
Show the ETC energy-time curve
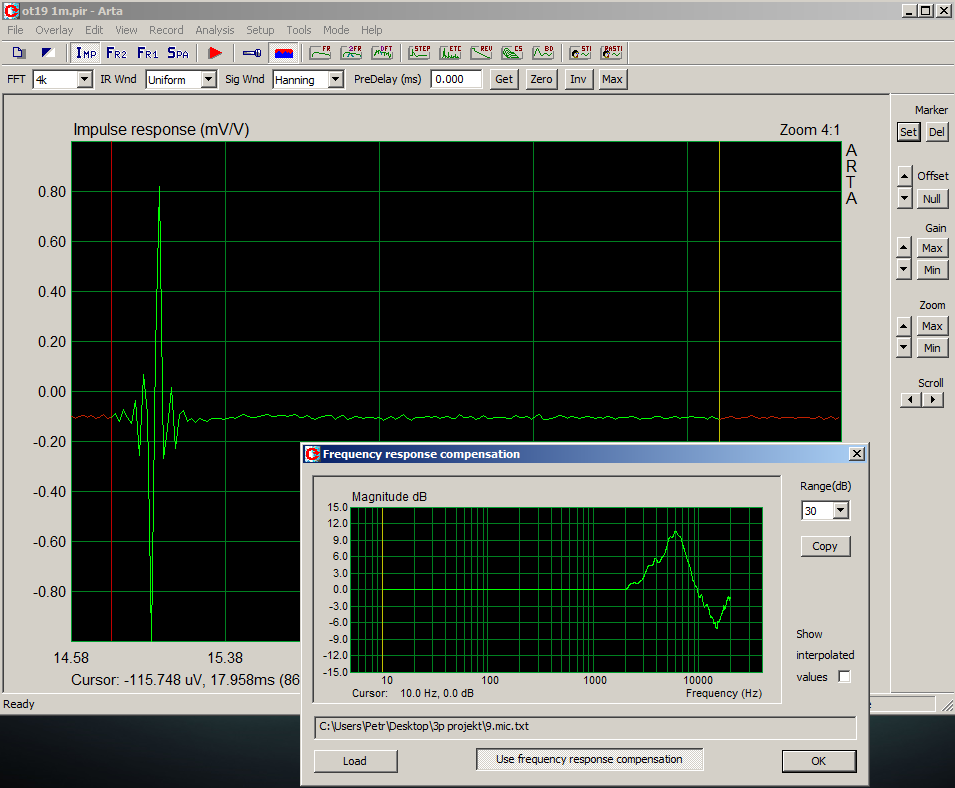tap(450, 53)
